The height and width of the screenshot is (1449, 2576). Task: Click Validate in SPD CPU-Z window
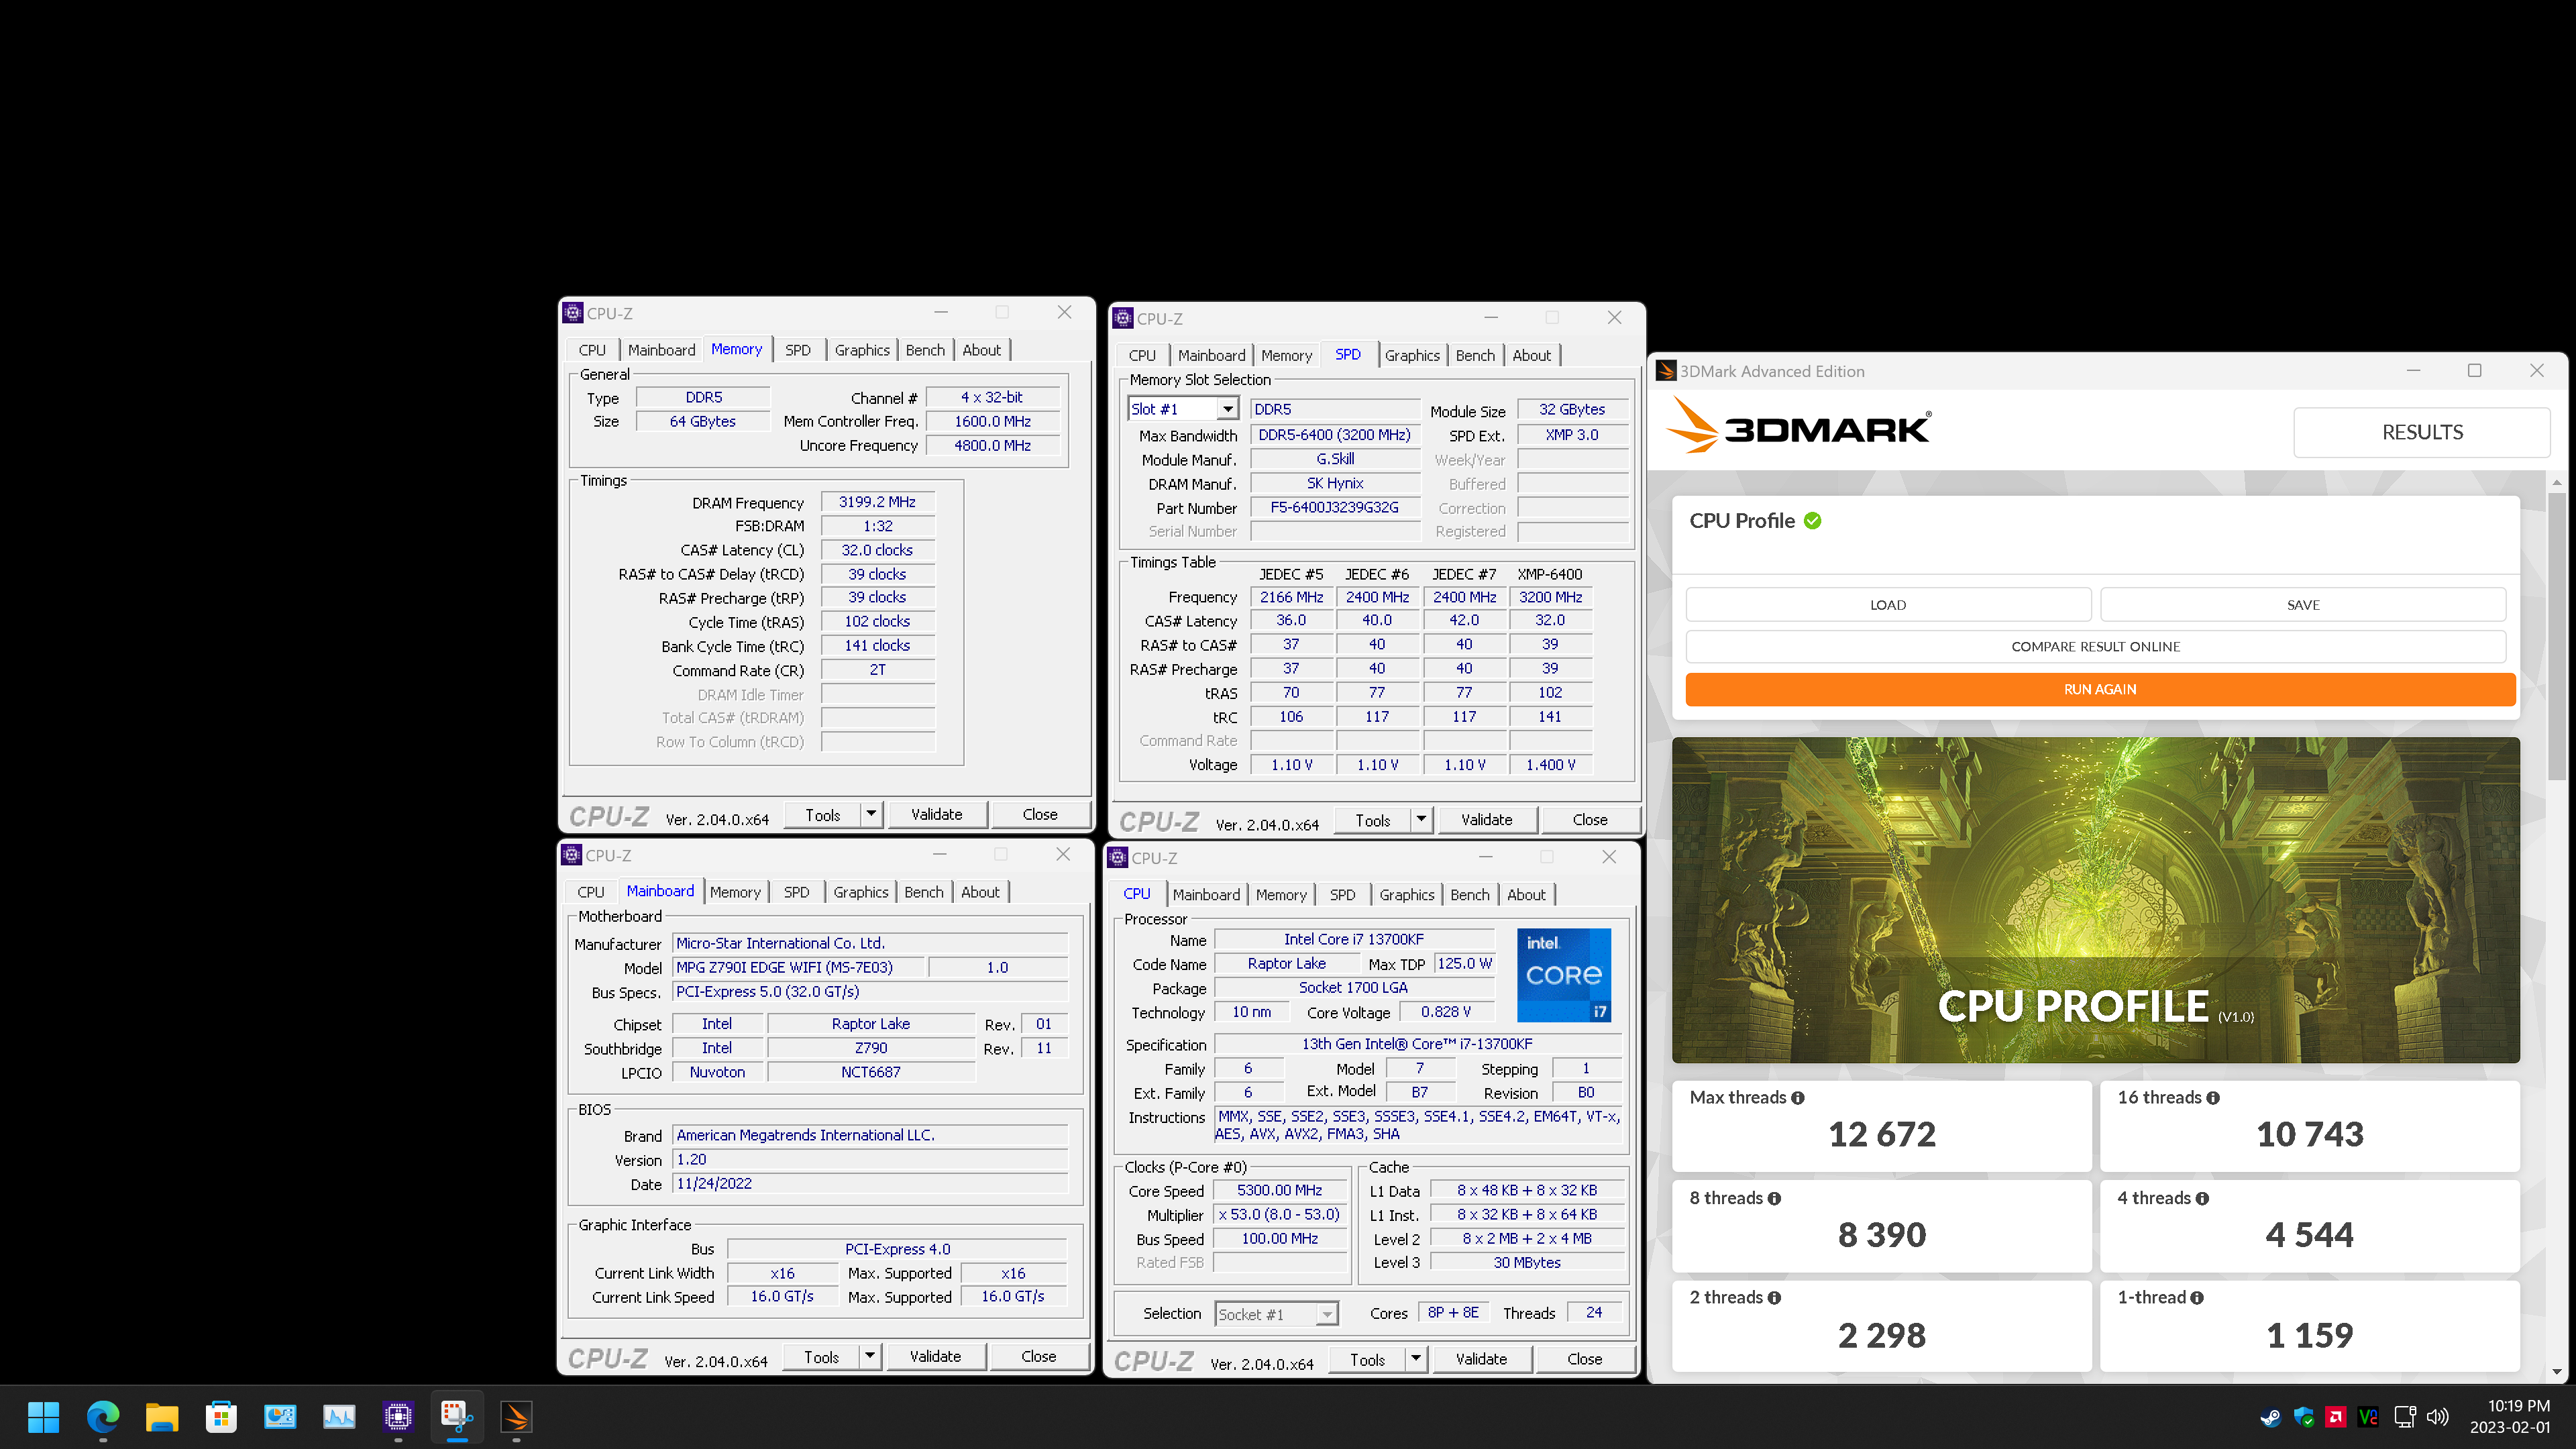(x=1486, y=819)
